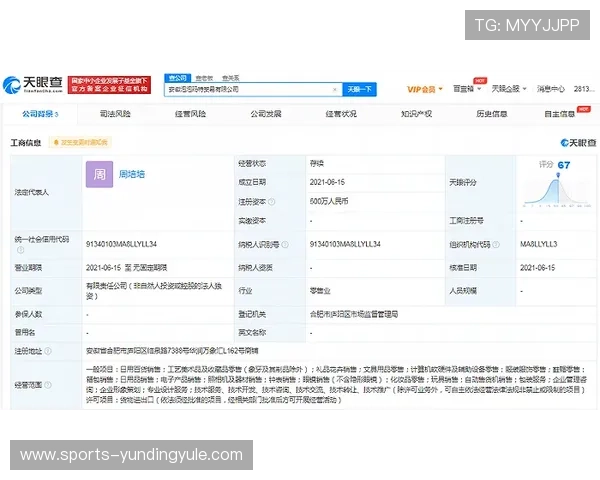600x480 pixels.
Task: Expand the 天眼企服 dropdown
Action: click(x=509, y=88)
